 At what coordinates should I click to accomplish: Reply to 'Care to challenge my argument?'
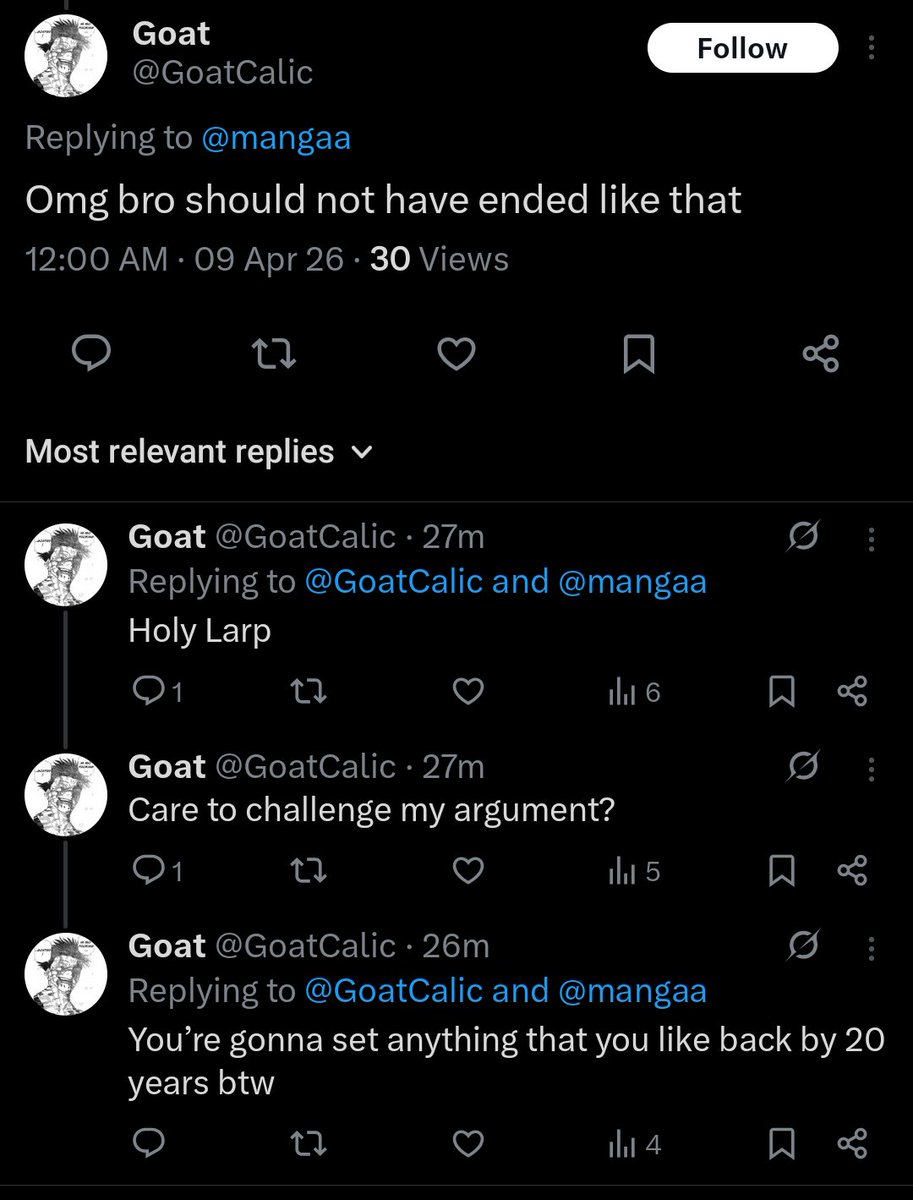pyautogui.click(x=158, y=871)
